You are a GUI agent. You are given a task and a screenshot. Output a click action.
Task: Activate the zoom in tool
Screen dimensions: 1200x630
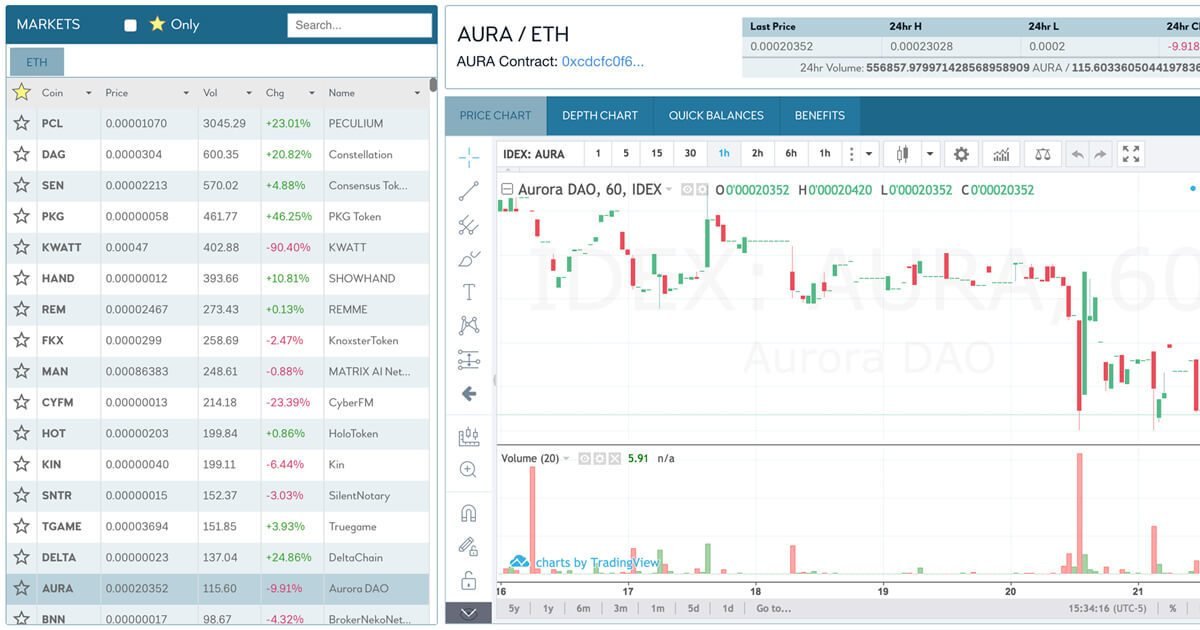coord(468,469)
